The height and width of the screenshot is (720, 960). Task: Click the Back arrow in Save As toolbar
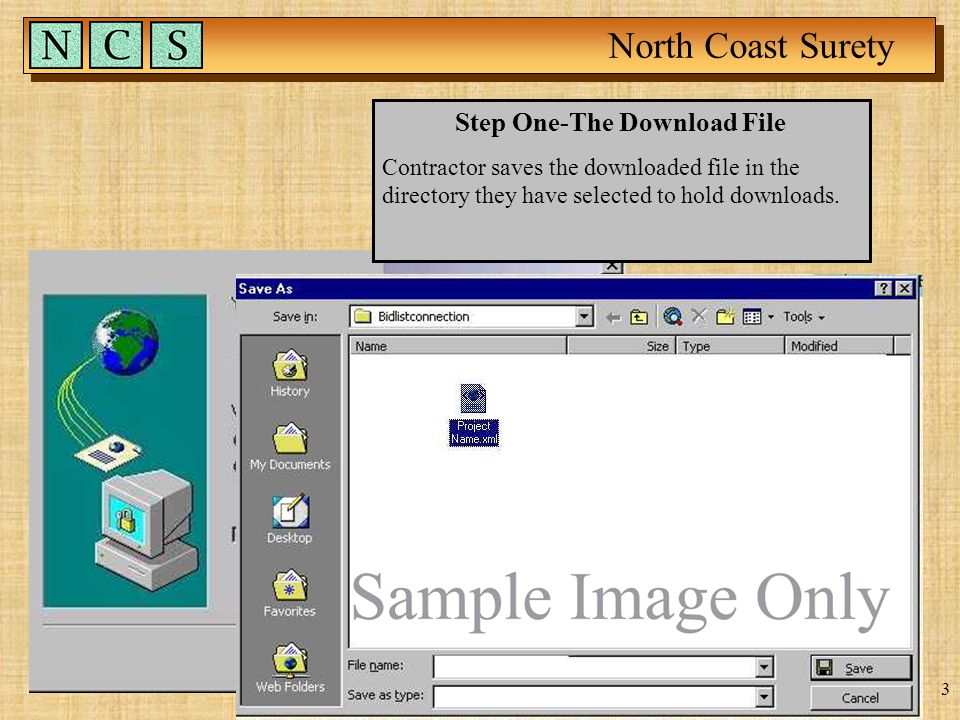(x=613, y=317)
